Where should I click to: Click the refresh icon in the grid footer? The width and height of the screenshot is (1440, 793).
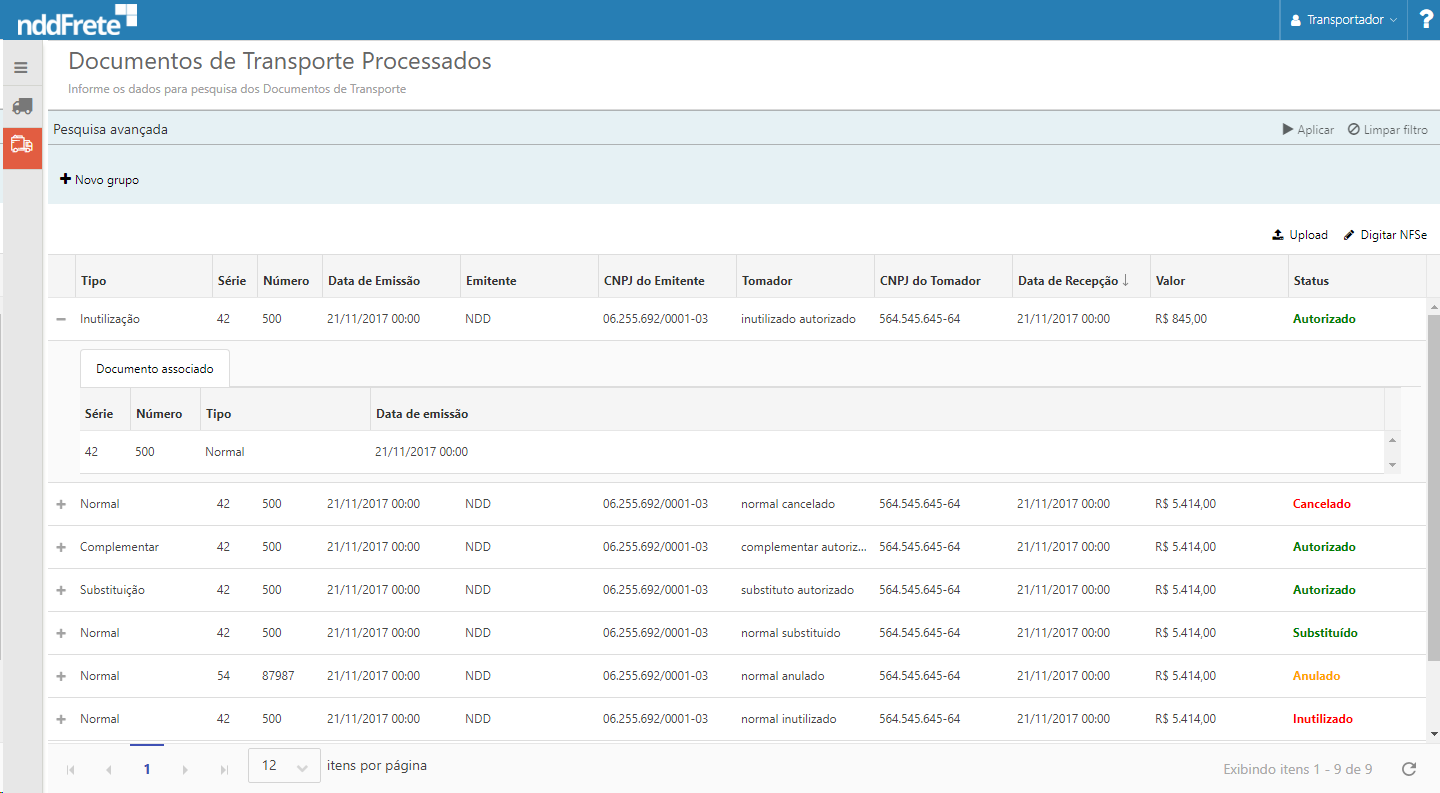tap(1409, 769)
